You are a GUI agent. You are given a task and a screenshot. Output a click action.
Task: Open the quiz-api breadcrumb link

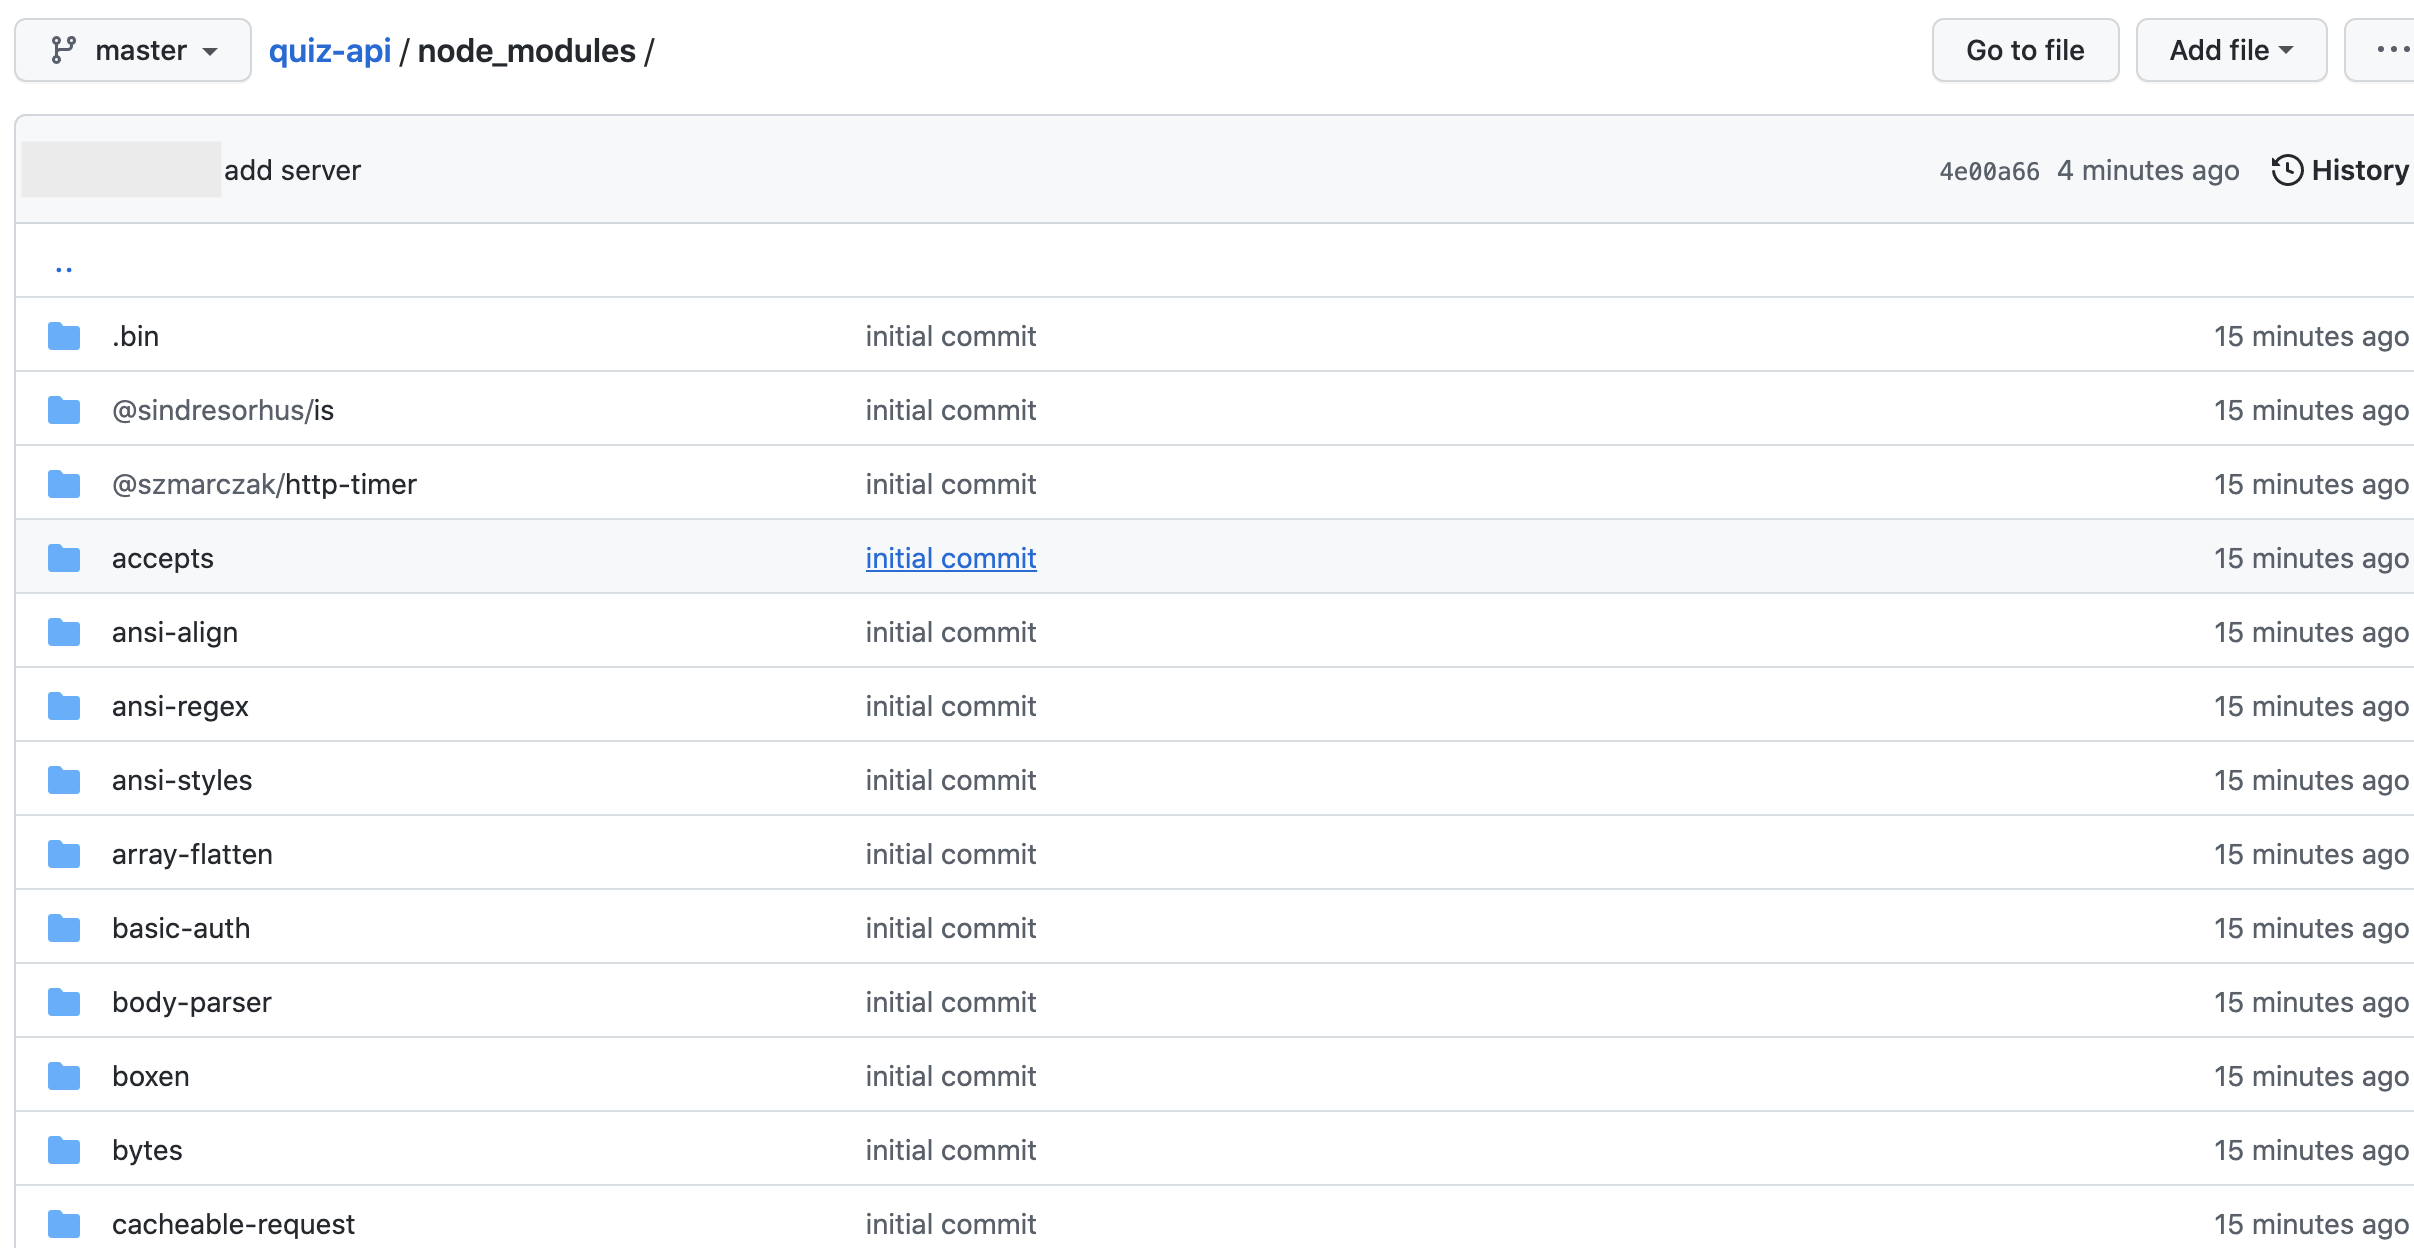329,50
